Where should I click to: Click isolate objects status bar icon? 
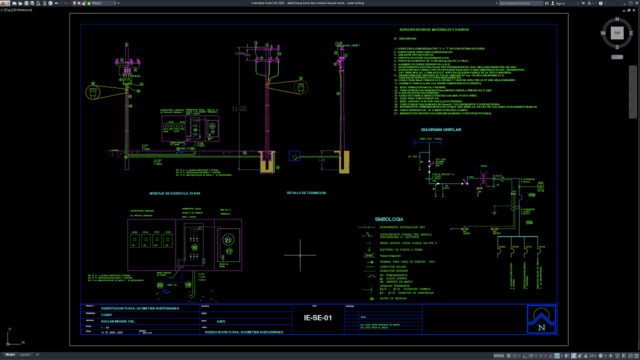(x=624, y=356)
